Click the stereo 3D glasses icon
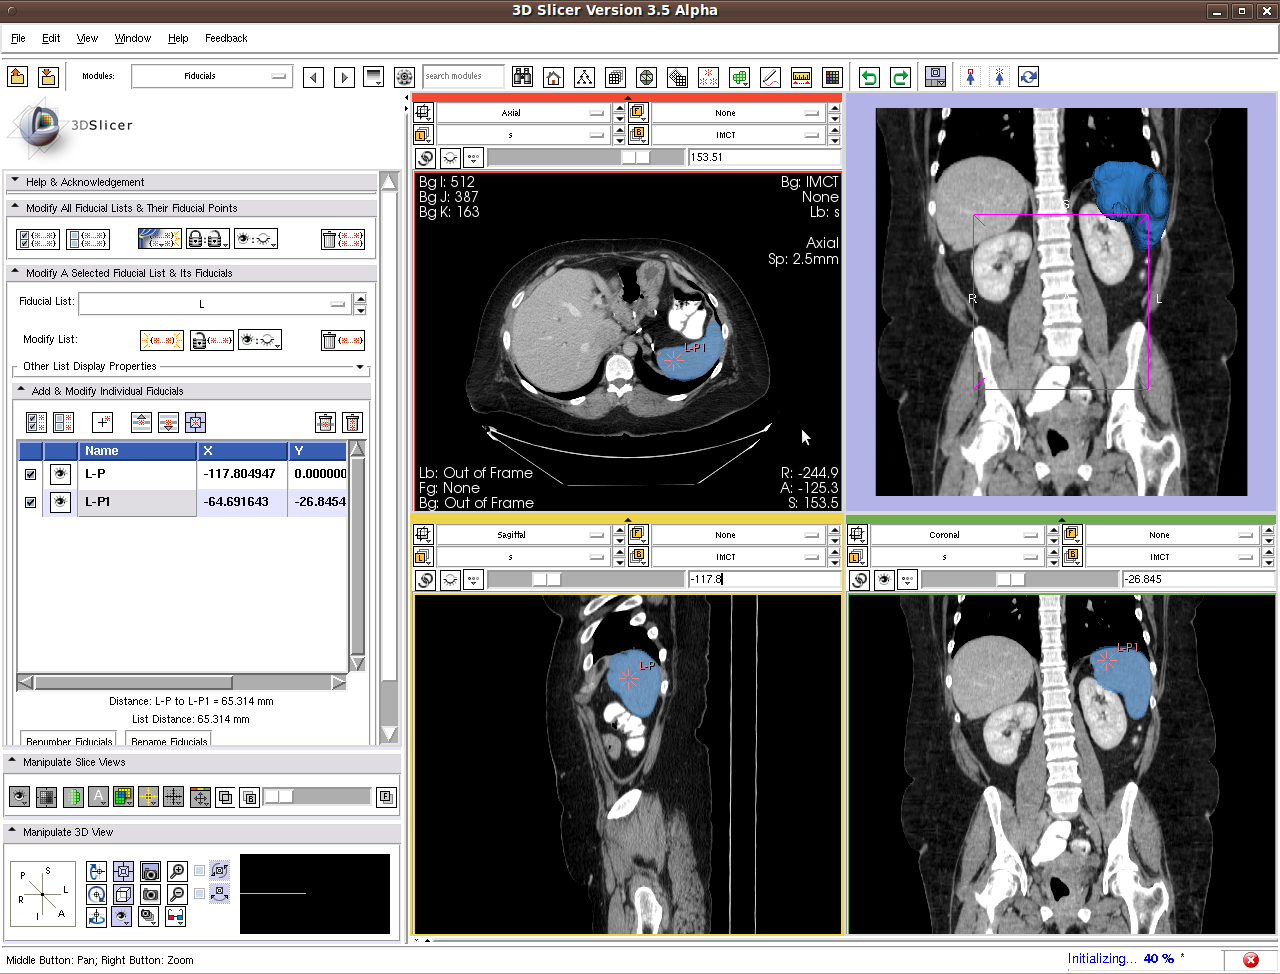 coord(175,915)
